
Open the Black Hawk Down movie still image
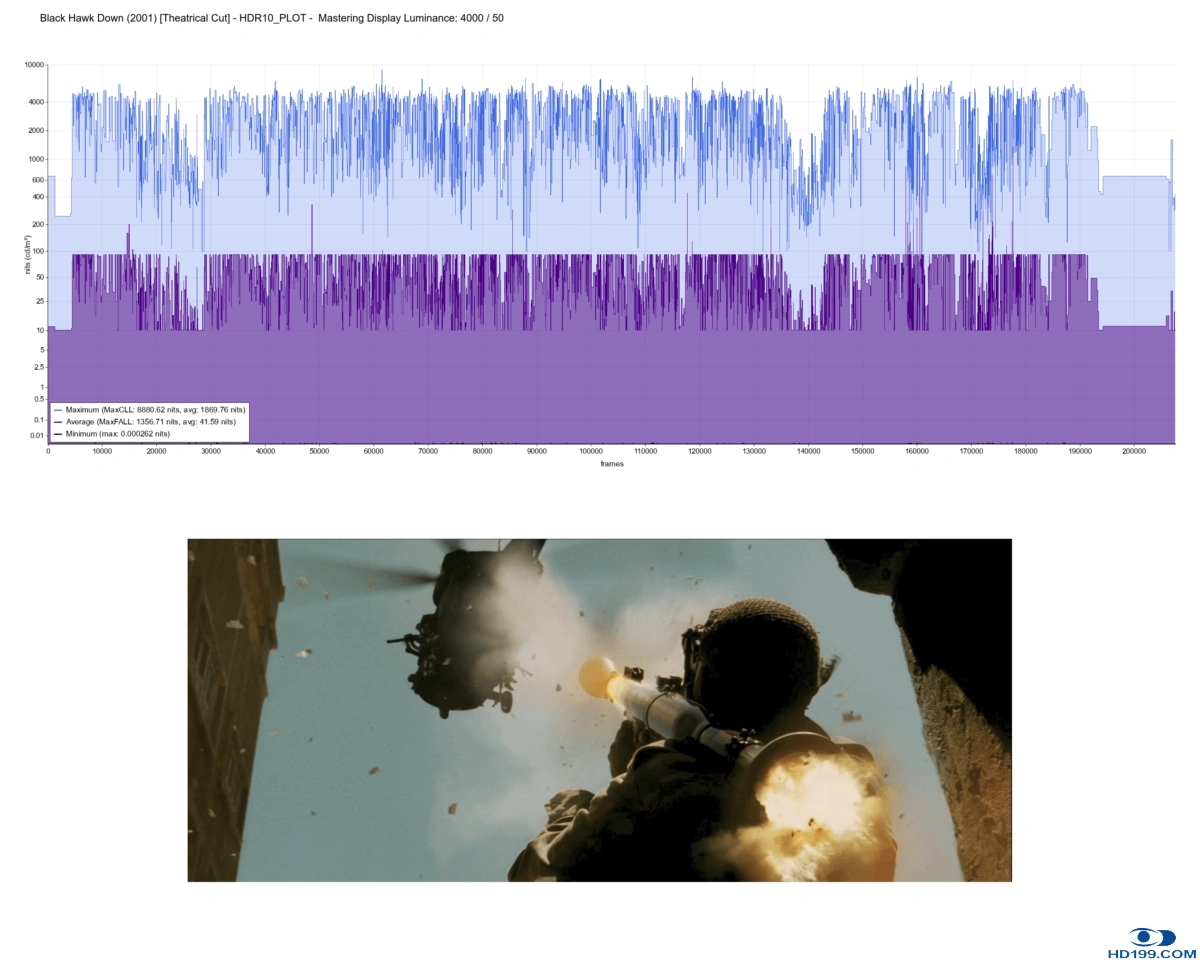point(599,710)
